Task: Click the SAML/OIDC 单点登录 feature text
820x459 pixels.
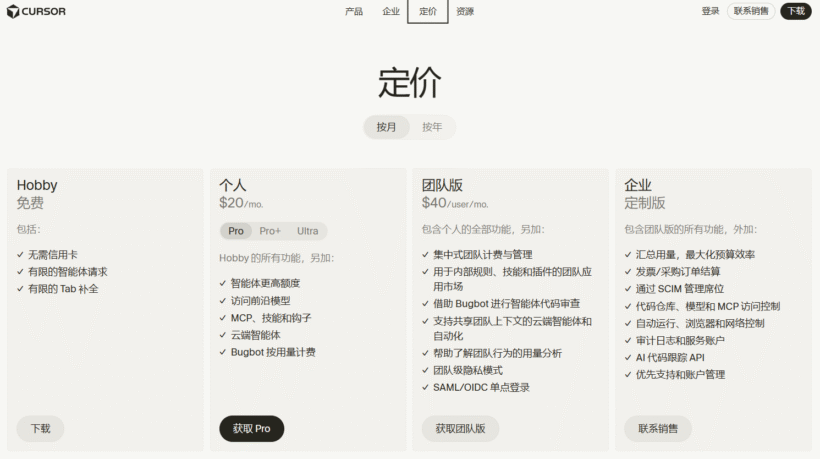Action: tap(481, 387)
